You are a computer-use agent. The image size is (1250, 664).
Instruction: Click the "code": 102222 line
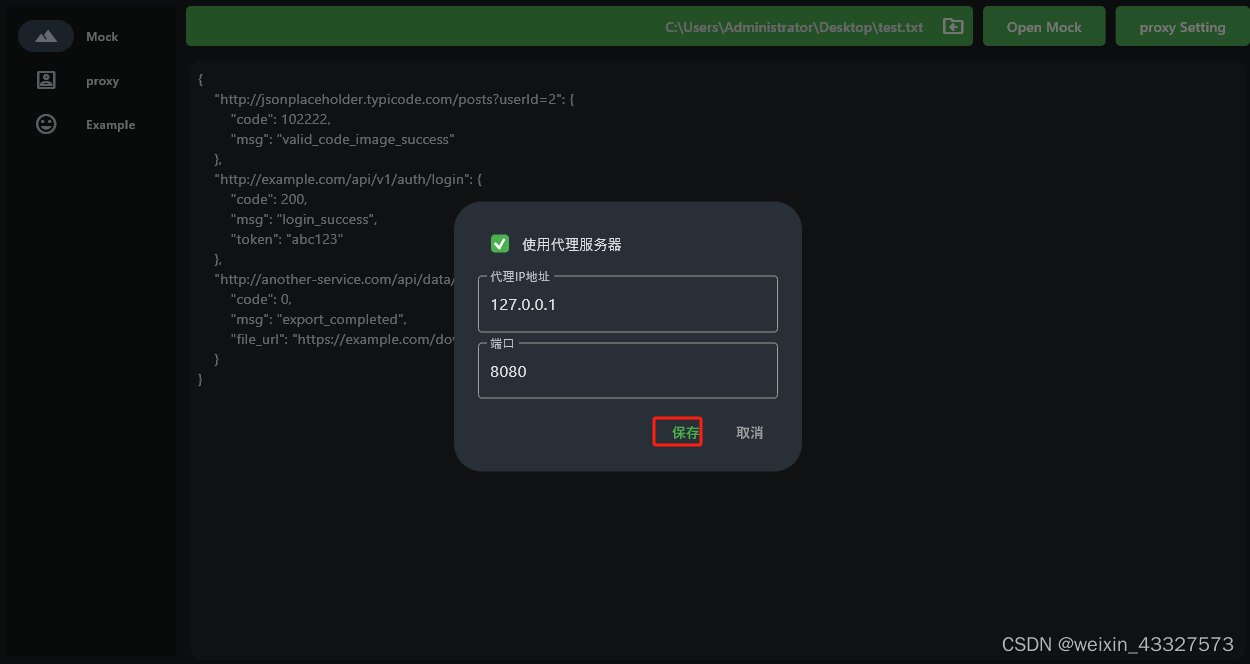pyautogui.click(x=280, y=119)
